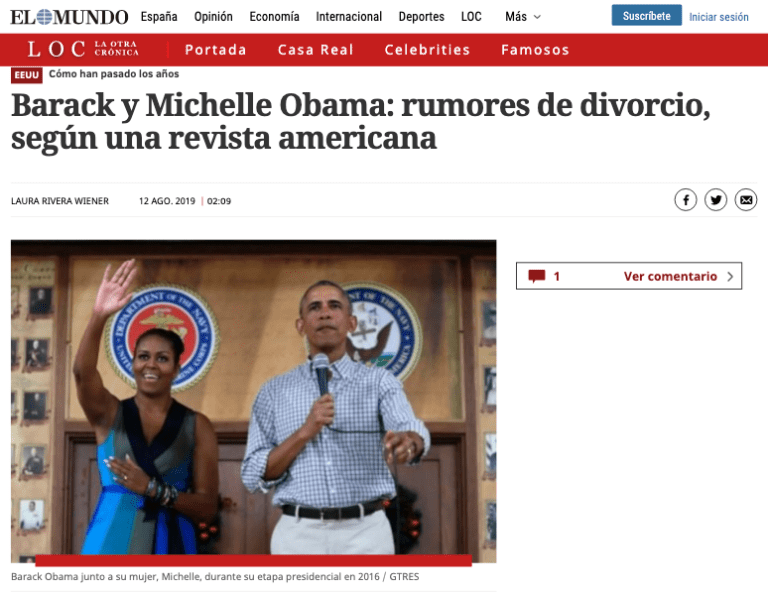Go to the Economía section
The height and width of the screenshot is (593, 768).
[x=274, y=17]
